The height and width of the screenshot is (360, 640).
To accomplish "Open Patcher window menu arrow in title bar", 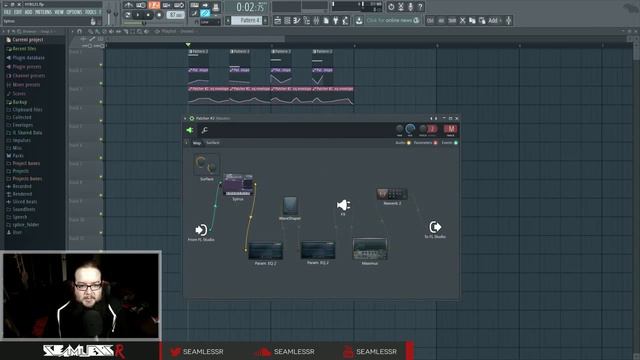I will pyautogui.click(x=186, y=118).
